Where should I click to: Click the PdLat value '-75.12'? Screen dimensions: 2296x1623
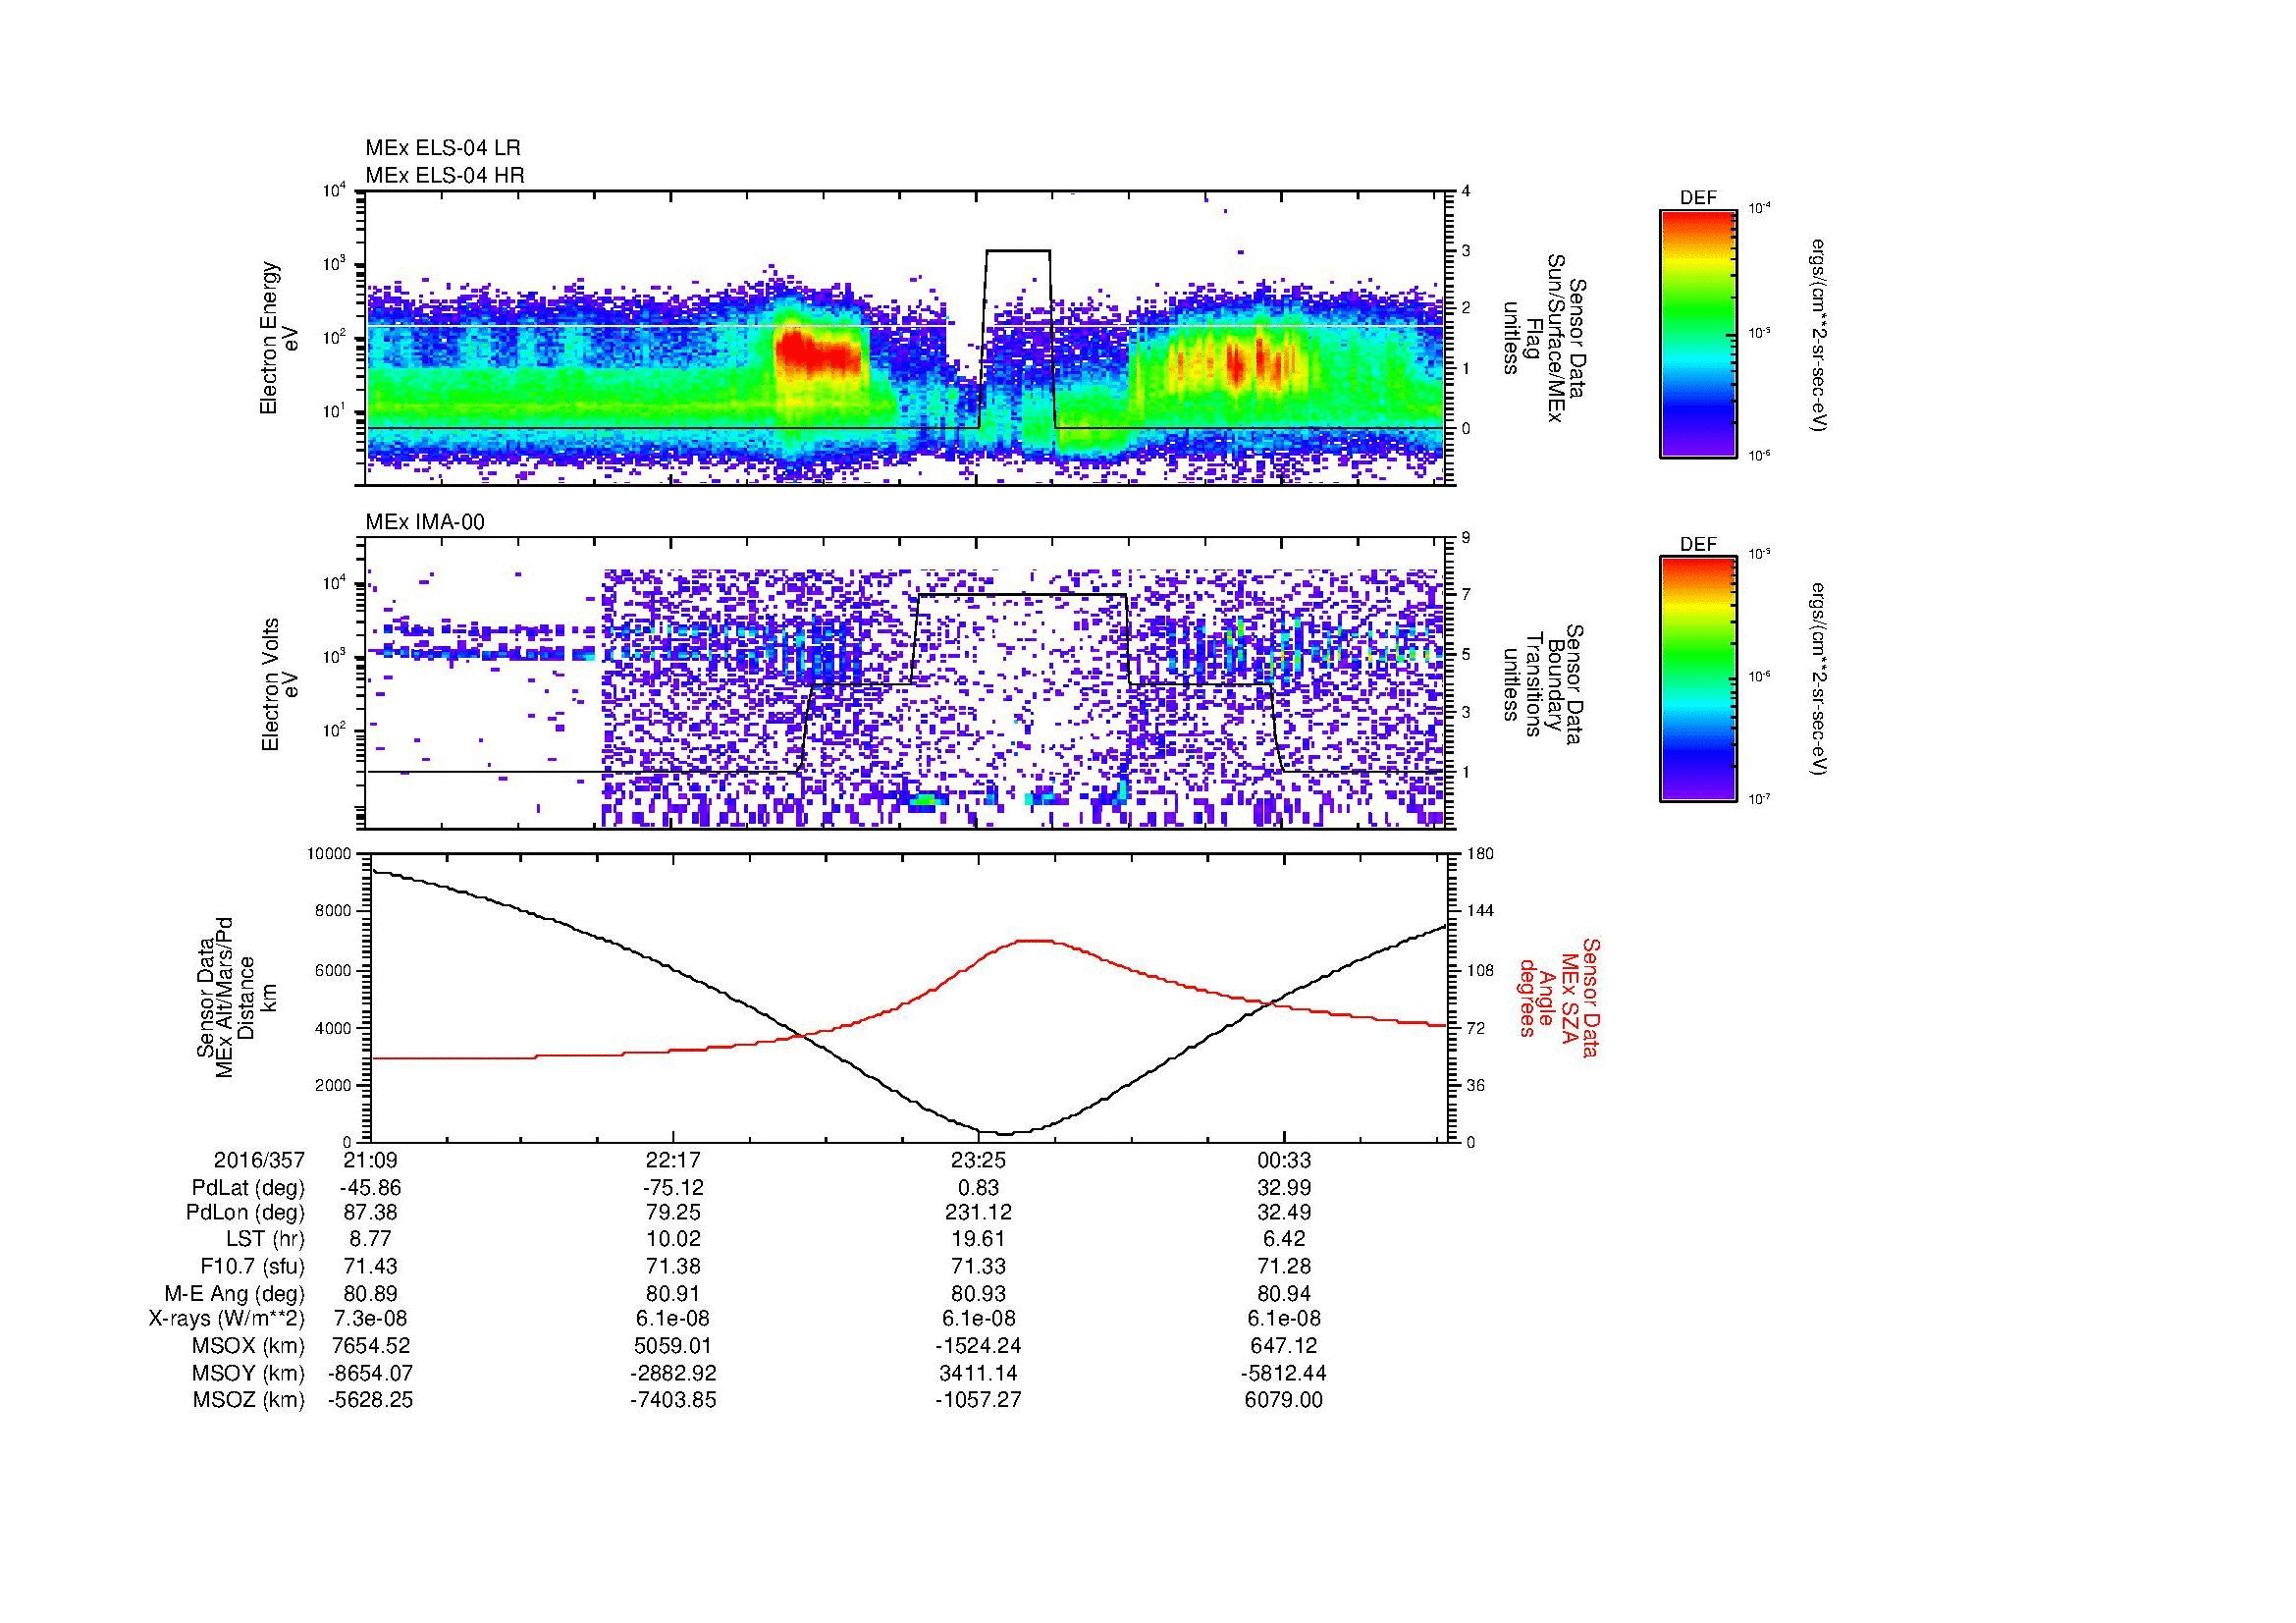coord(673,1188)
